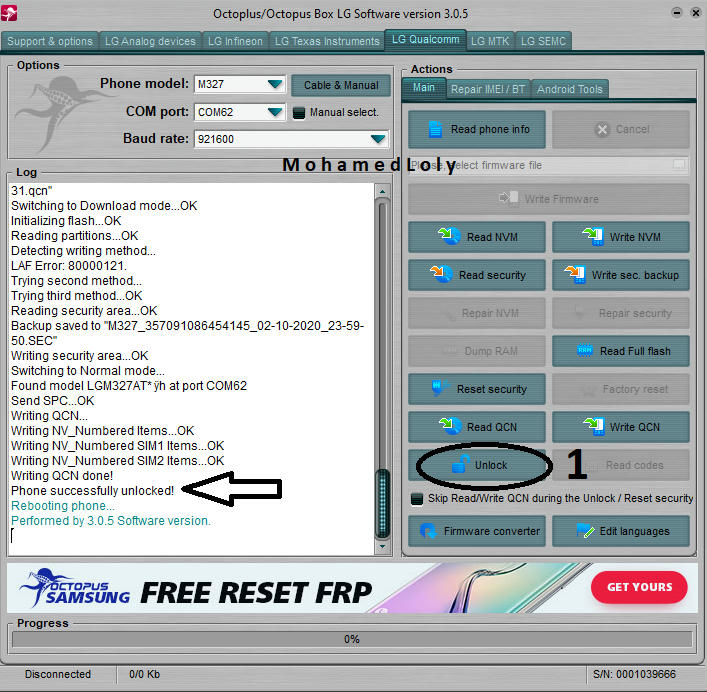Click the Octoplus app logo in title bar
Viewport: 707px width, 692px height.
tap(9, 13)
